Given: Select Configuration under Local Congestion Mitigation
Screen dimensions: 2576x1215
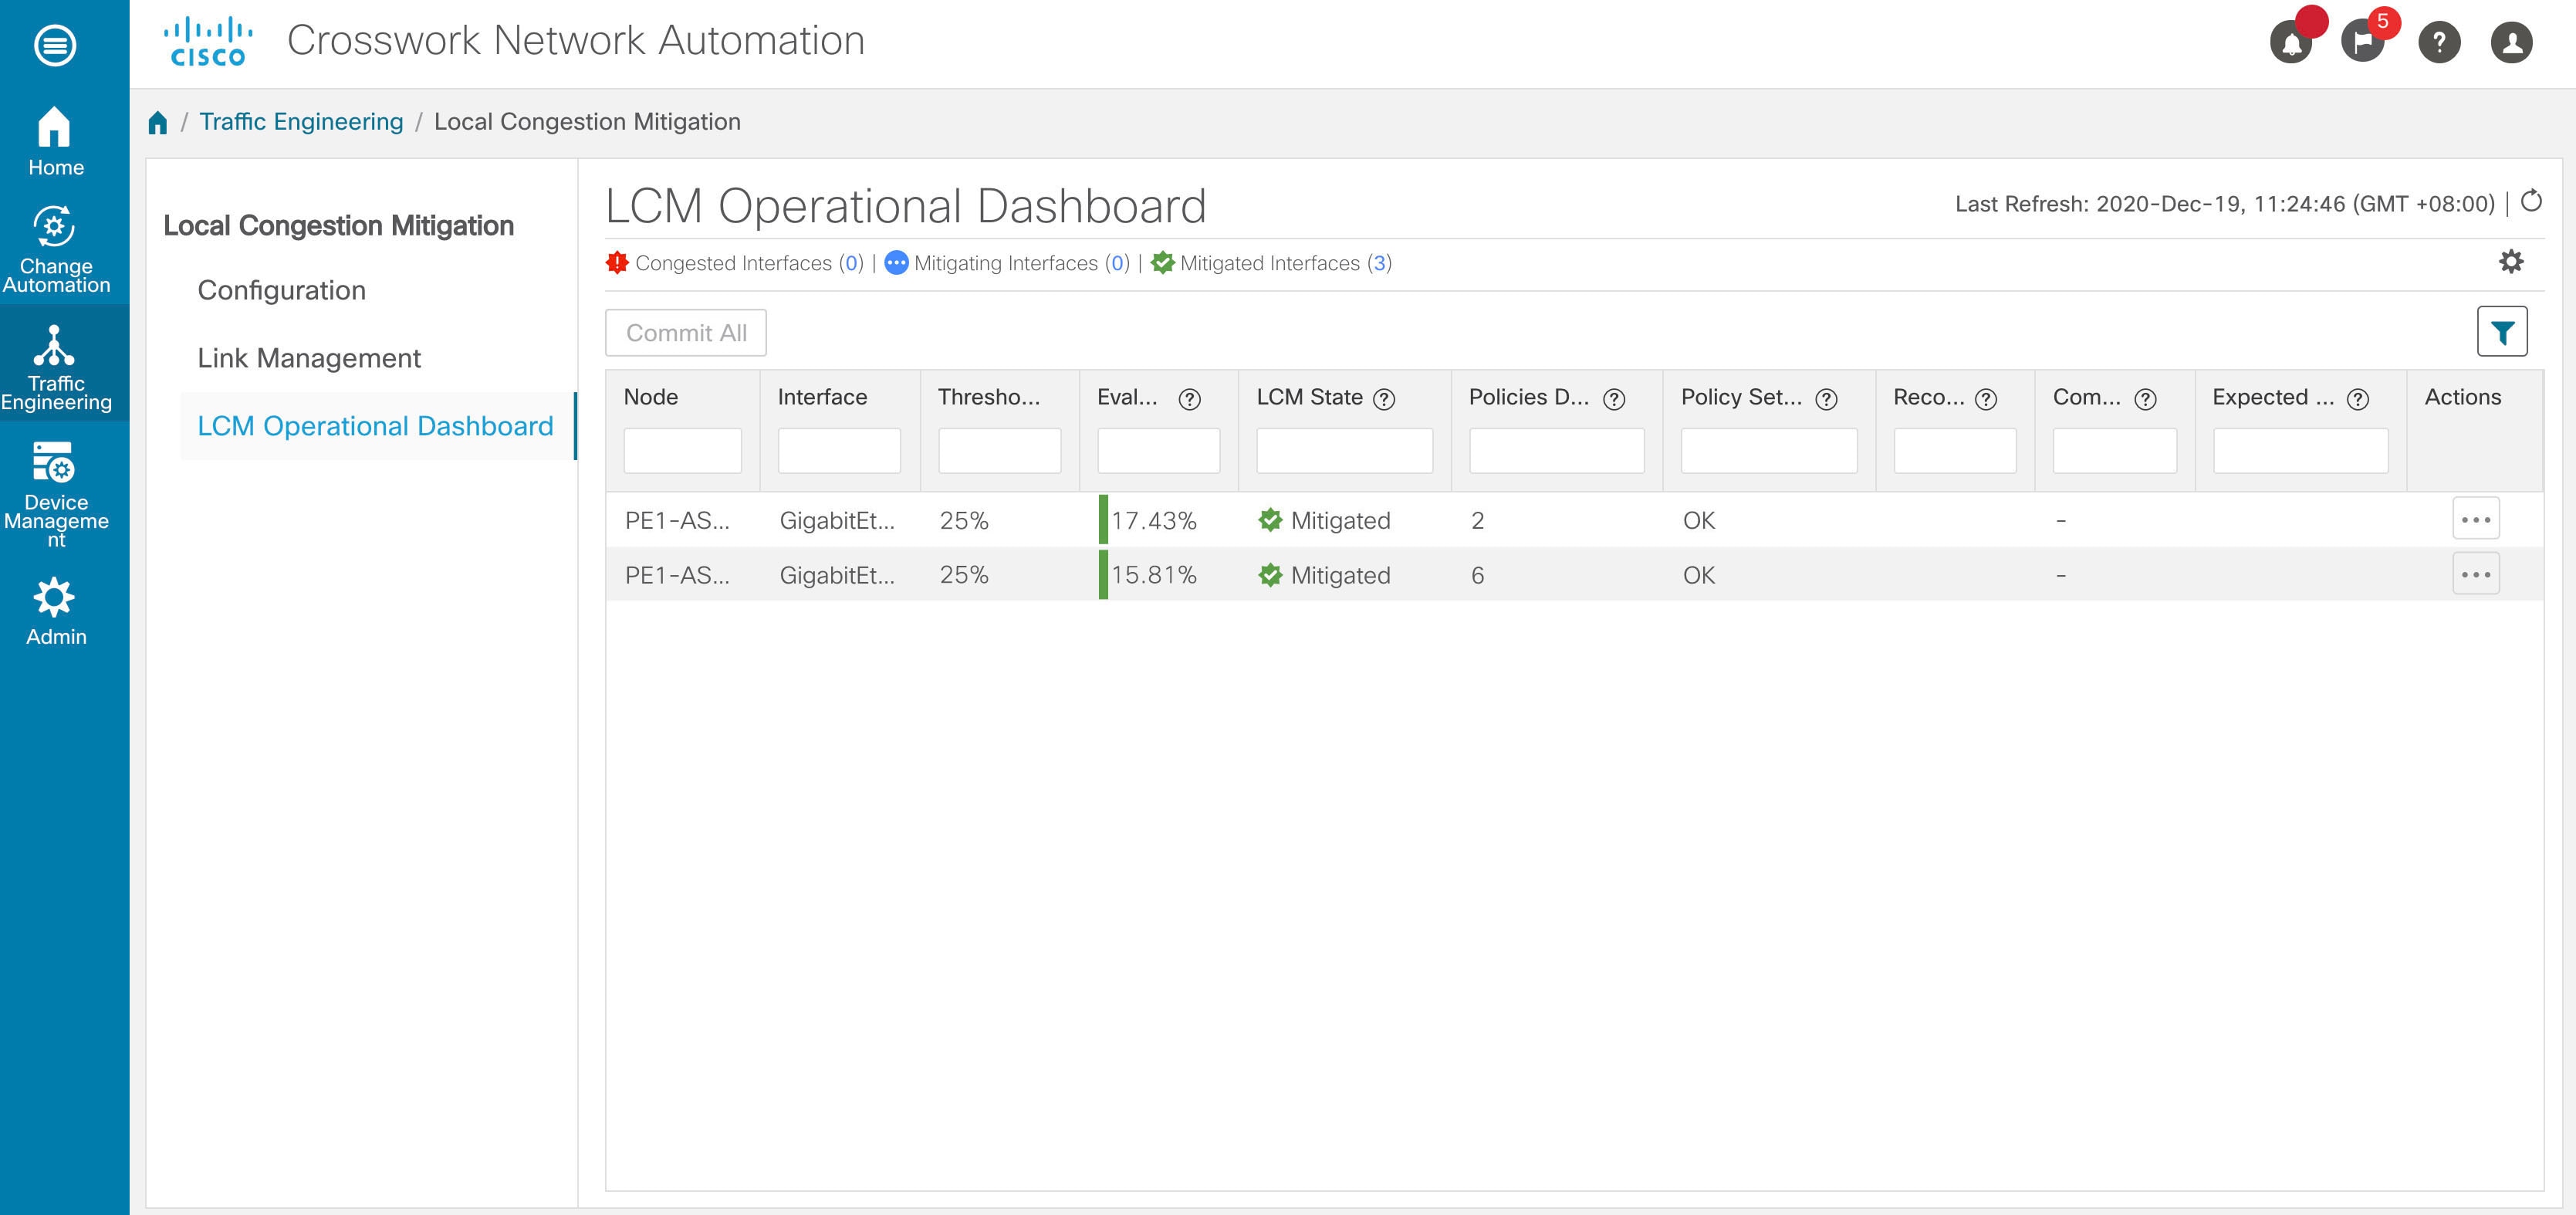Looking at the screenshot, I should click(x=281, y=290).
